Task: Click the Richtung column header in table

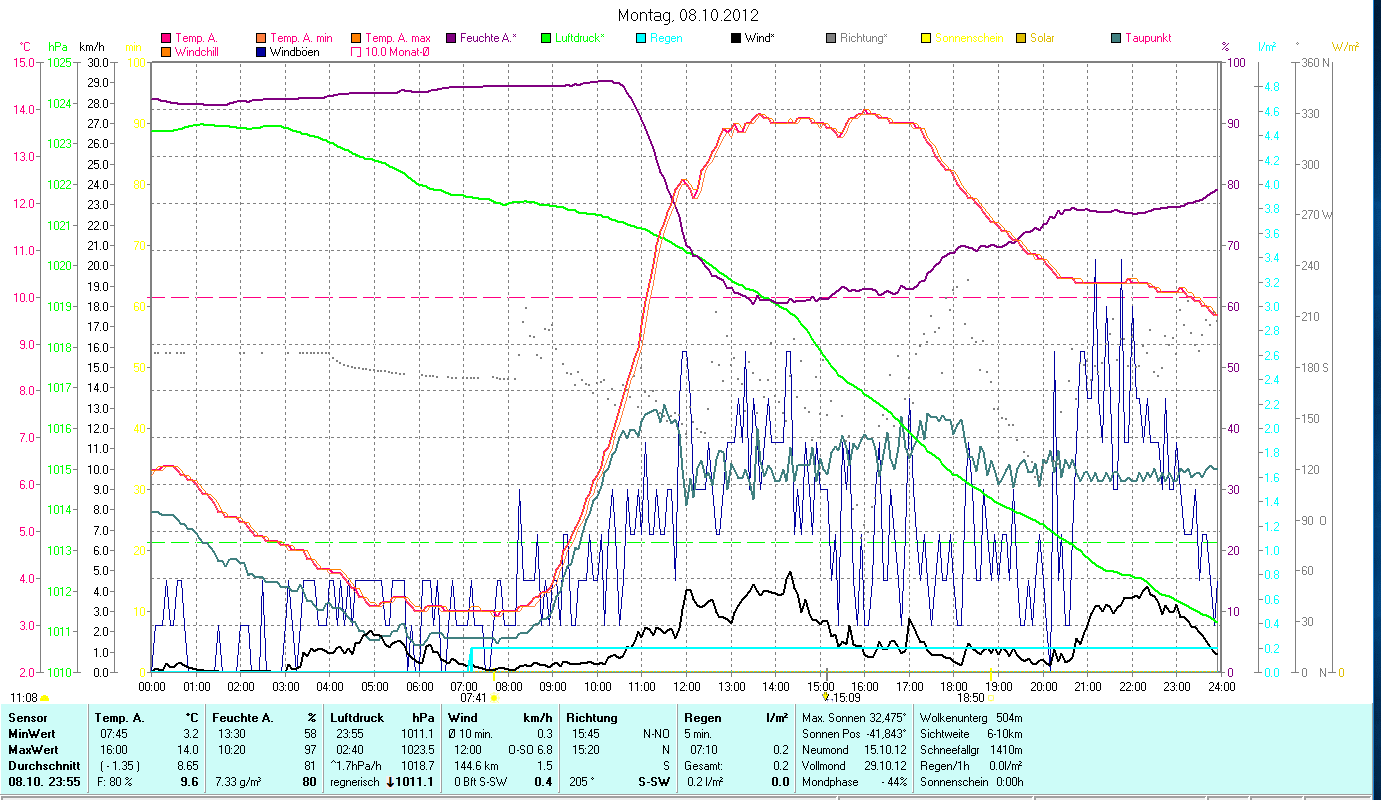Action: pyautogui.click(x=592, y=718)
